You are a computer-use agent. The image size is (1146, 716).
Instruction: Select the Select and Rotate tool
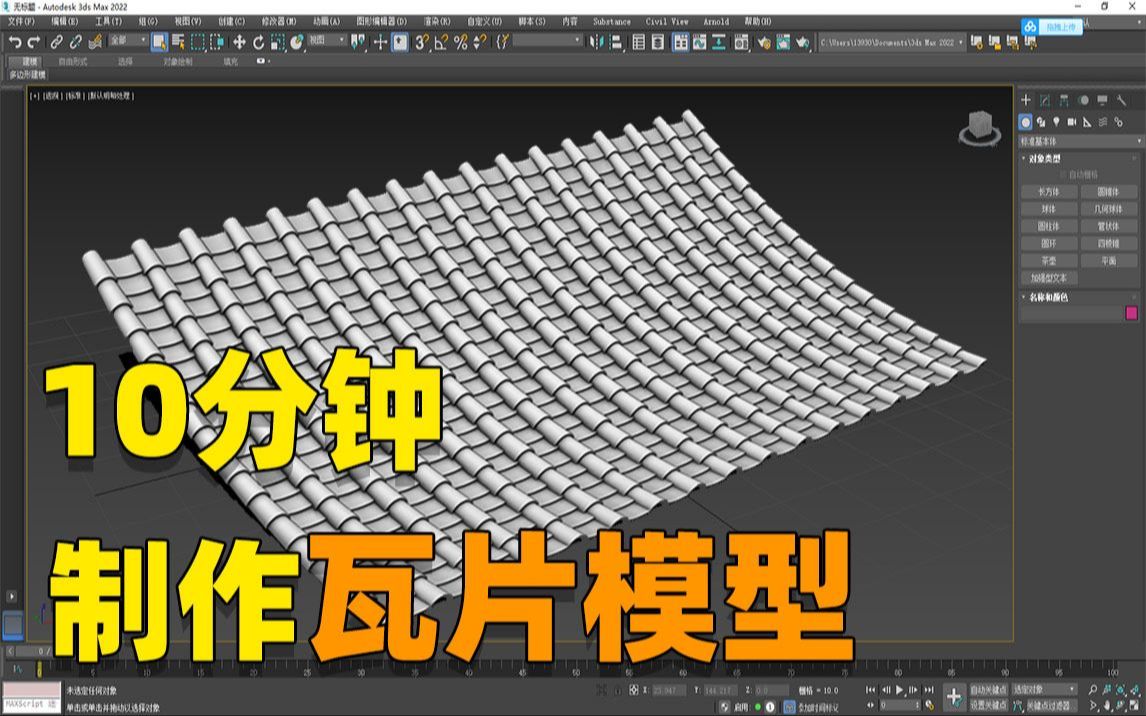point(258,42)
